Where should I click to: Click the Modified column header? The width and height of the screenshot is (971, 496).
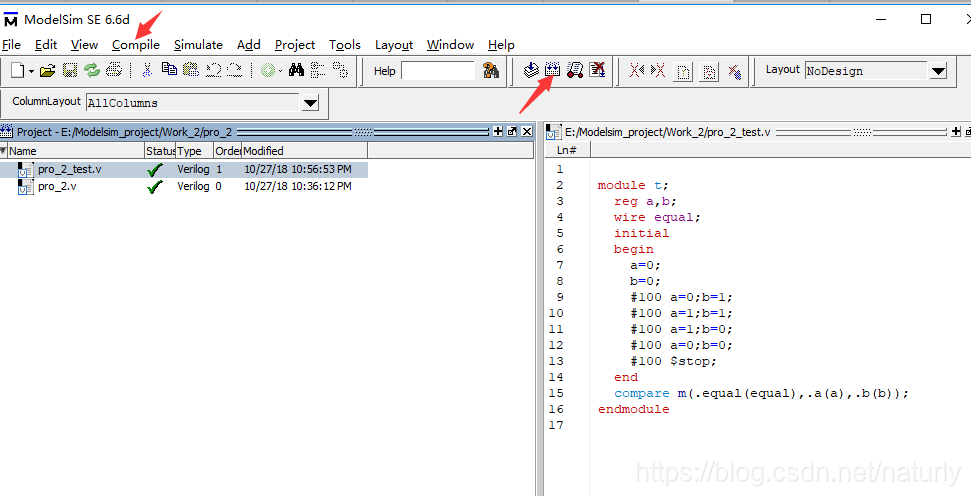[x=305, y=150]
